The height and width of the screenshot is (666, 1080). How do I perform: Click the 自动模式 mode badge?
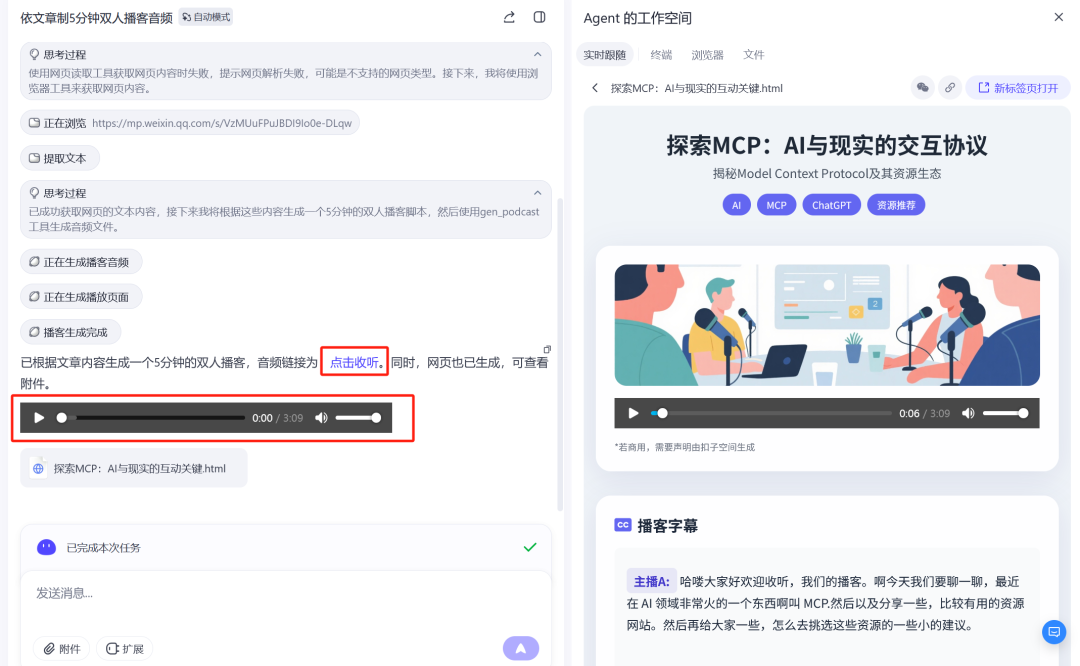[x=206, y=17]
